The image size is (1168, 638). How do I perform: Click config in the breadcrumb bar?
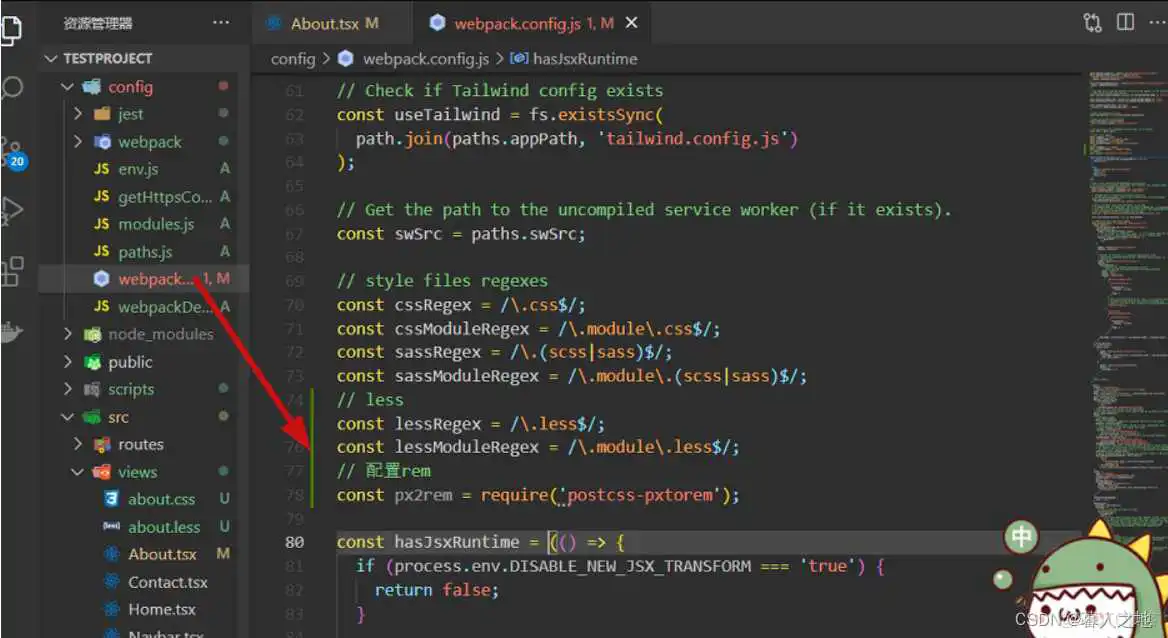coord(293,58)
